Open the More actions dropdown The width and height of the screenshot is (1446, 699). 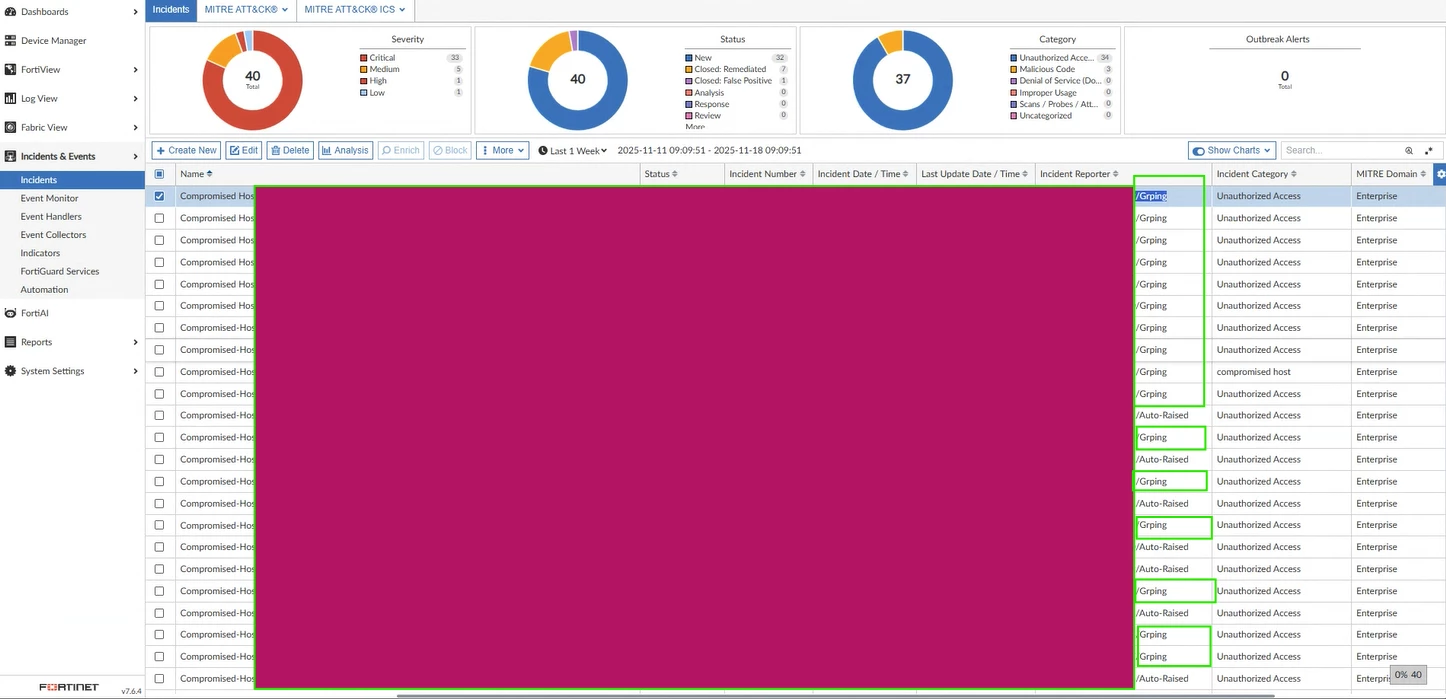502,150
